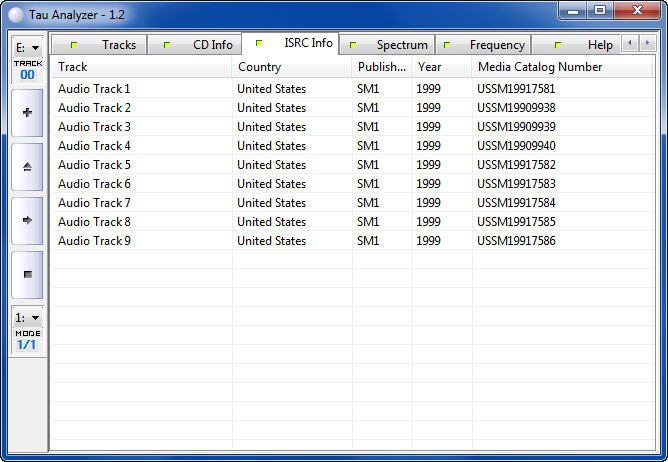Sort by the Country column header
Screen dimensions: 668x462
291,67
